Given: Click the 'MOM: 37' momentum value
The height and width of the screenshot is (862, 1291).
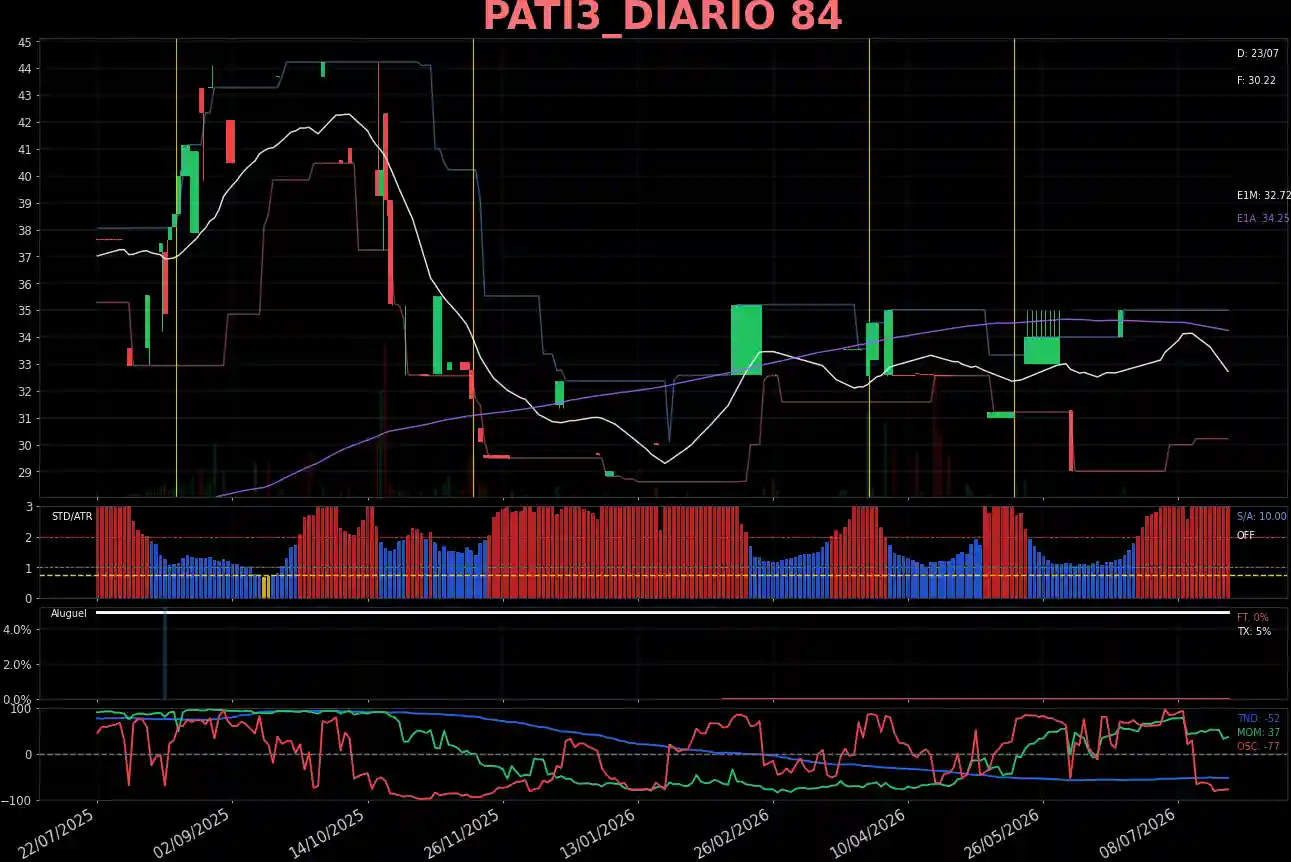Looking at the screenshot, I should coord(1258,732).
